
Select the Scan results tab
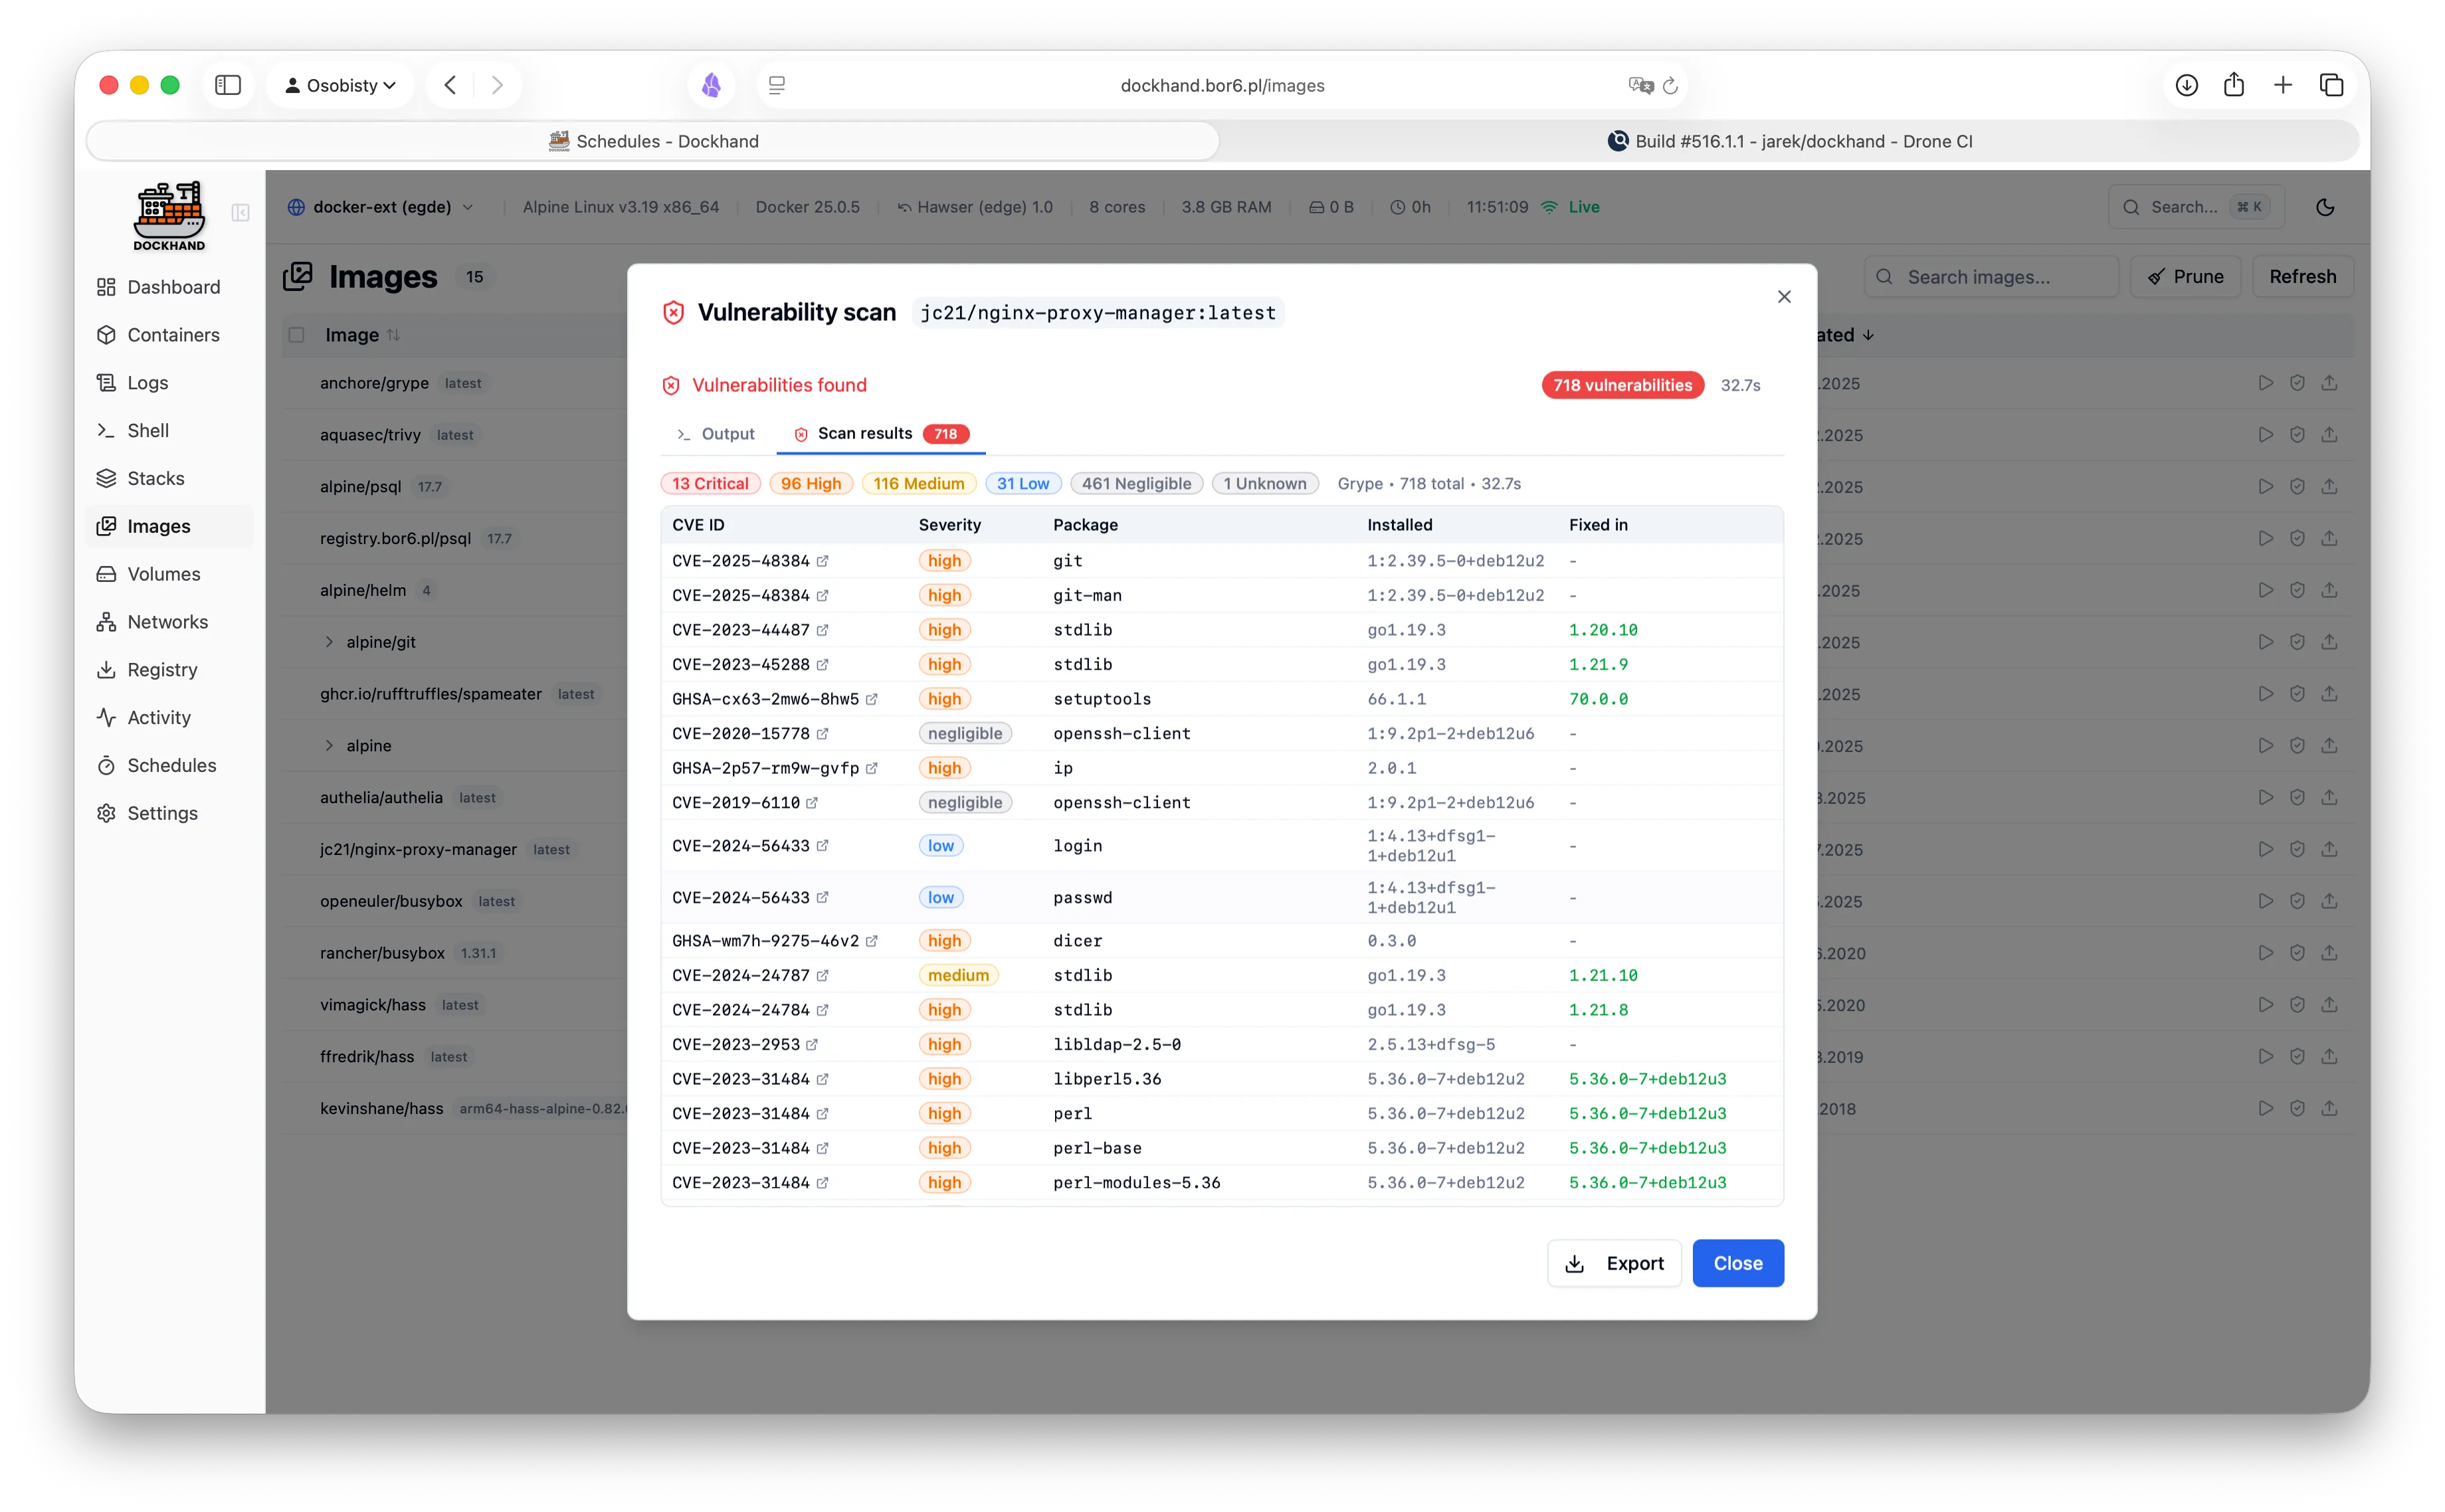click(x=865, y=434)
